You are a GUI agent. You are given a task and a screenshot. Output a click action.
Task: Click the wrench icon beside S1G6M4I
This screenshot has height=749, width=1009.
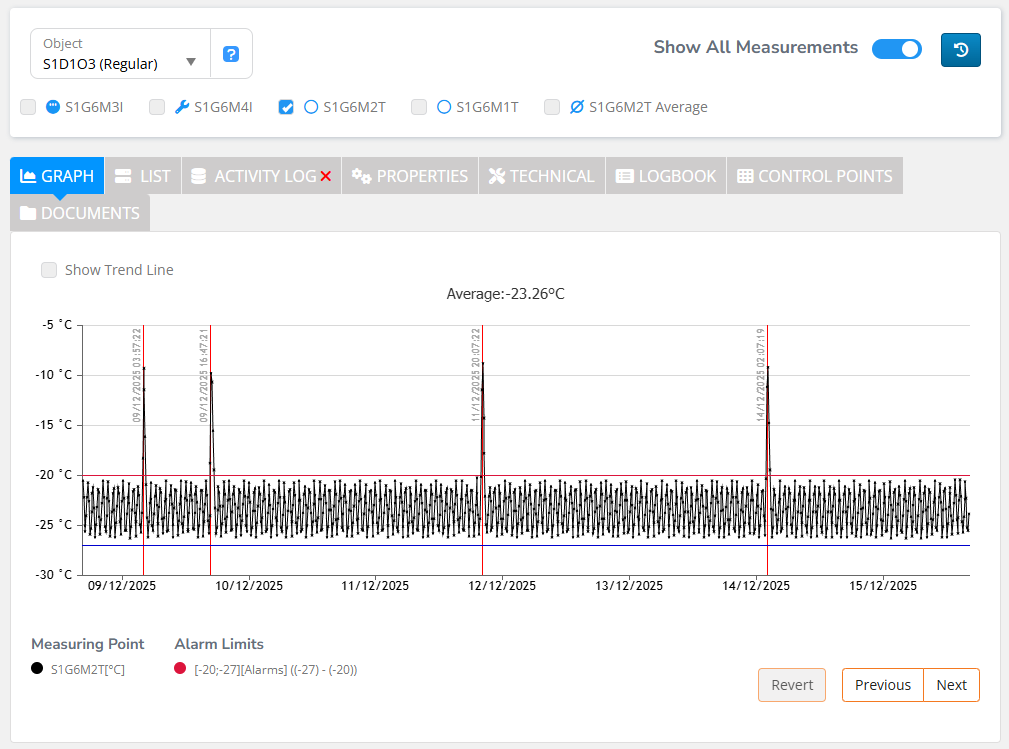click(181, 107)
